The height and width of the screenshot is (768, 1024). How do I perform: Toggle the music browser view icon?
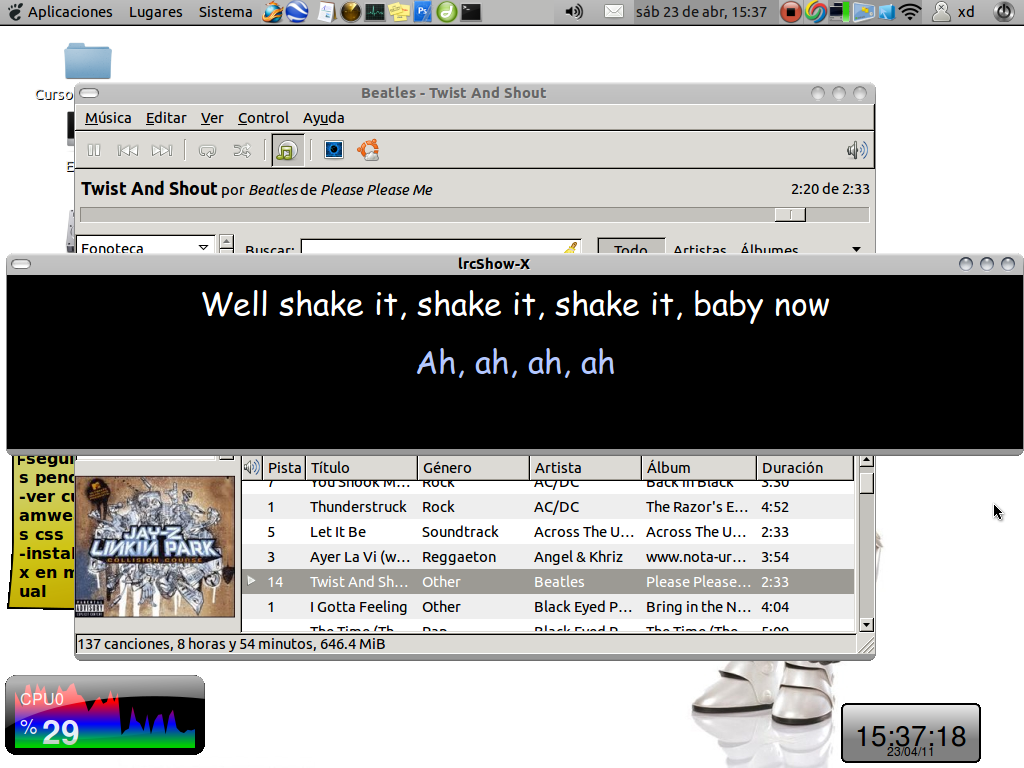(286, 151)
